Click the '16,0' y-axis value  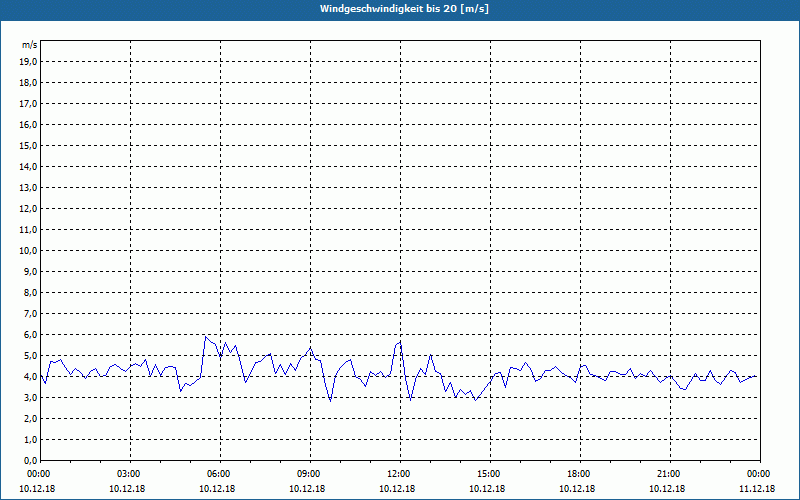[28, 124]
